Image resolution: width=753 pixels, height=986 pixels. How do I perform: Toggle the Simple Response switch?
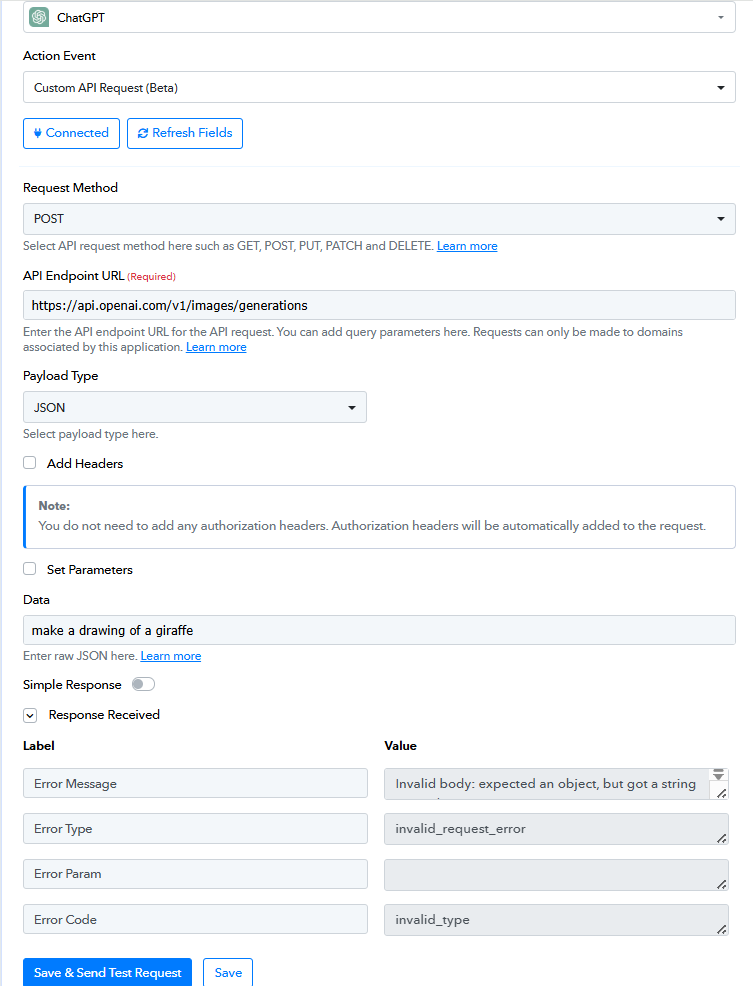143,684
